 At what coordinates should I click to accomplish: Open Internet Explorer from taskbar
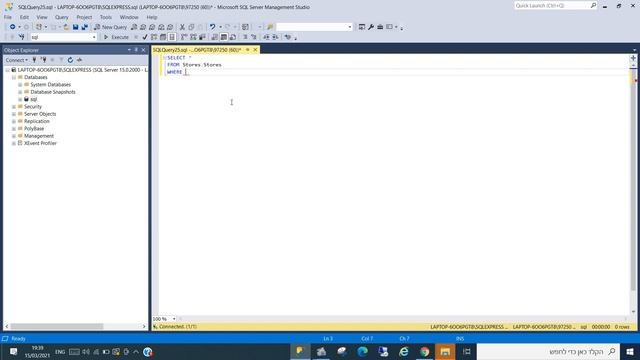pos(404,351)
